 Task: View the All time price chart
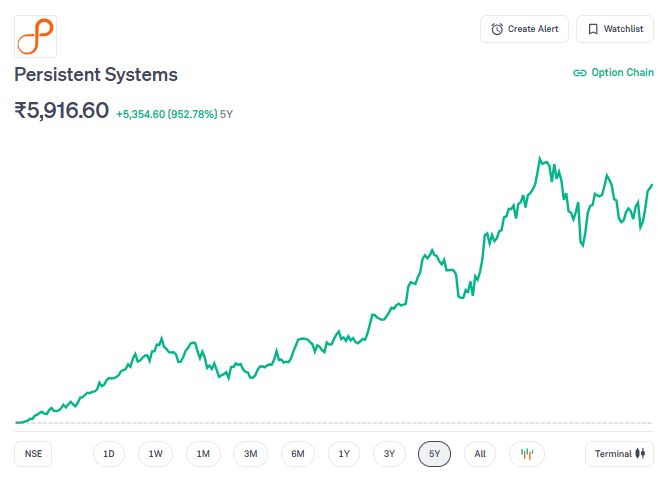(480, 454)
